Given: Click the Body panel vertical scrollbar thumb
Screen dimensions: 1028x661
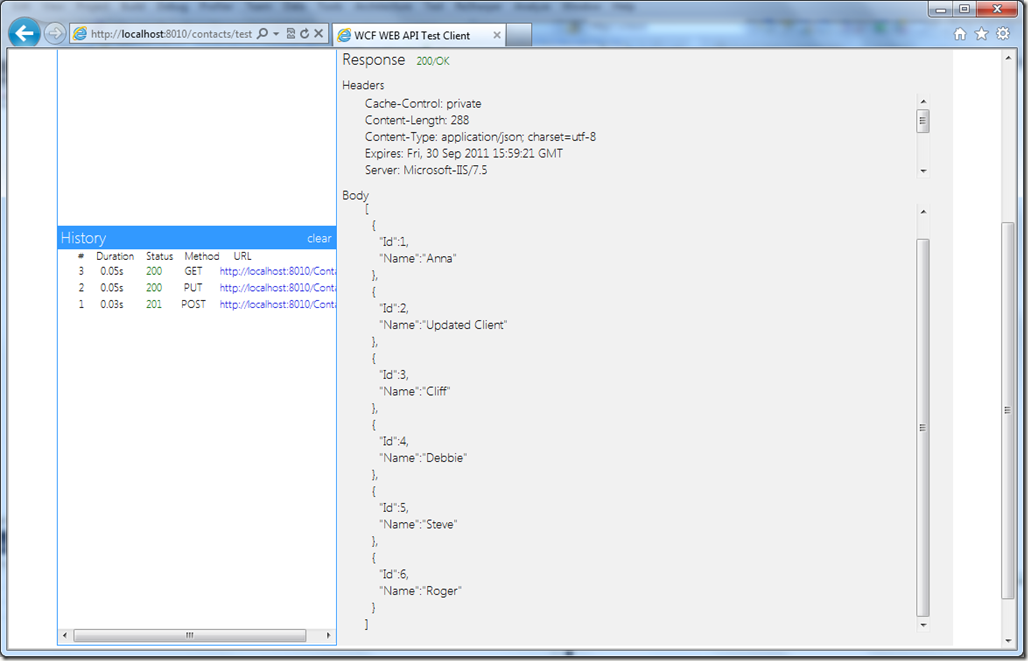Looking at the screenshot, I should tap(923, 428).
